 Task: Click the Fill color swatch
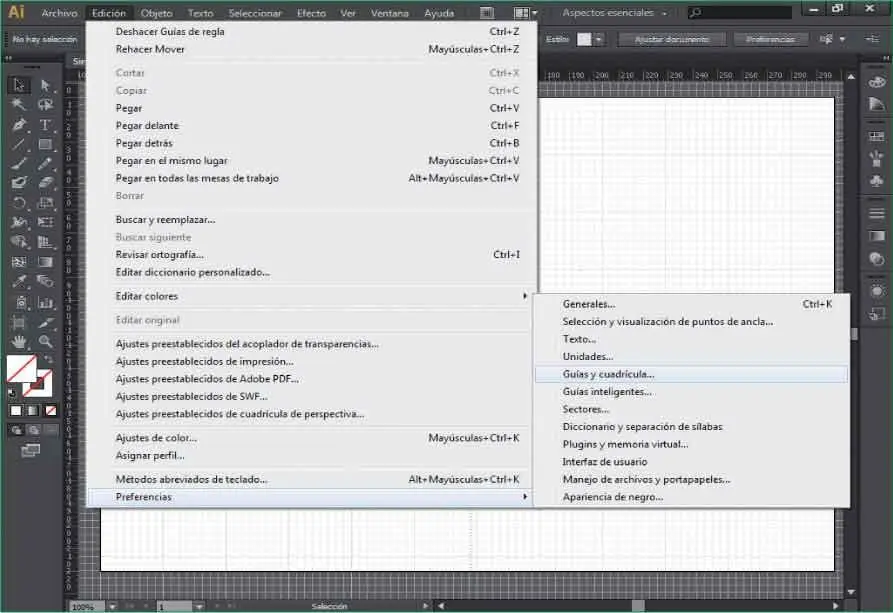coord(22,369)
